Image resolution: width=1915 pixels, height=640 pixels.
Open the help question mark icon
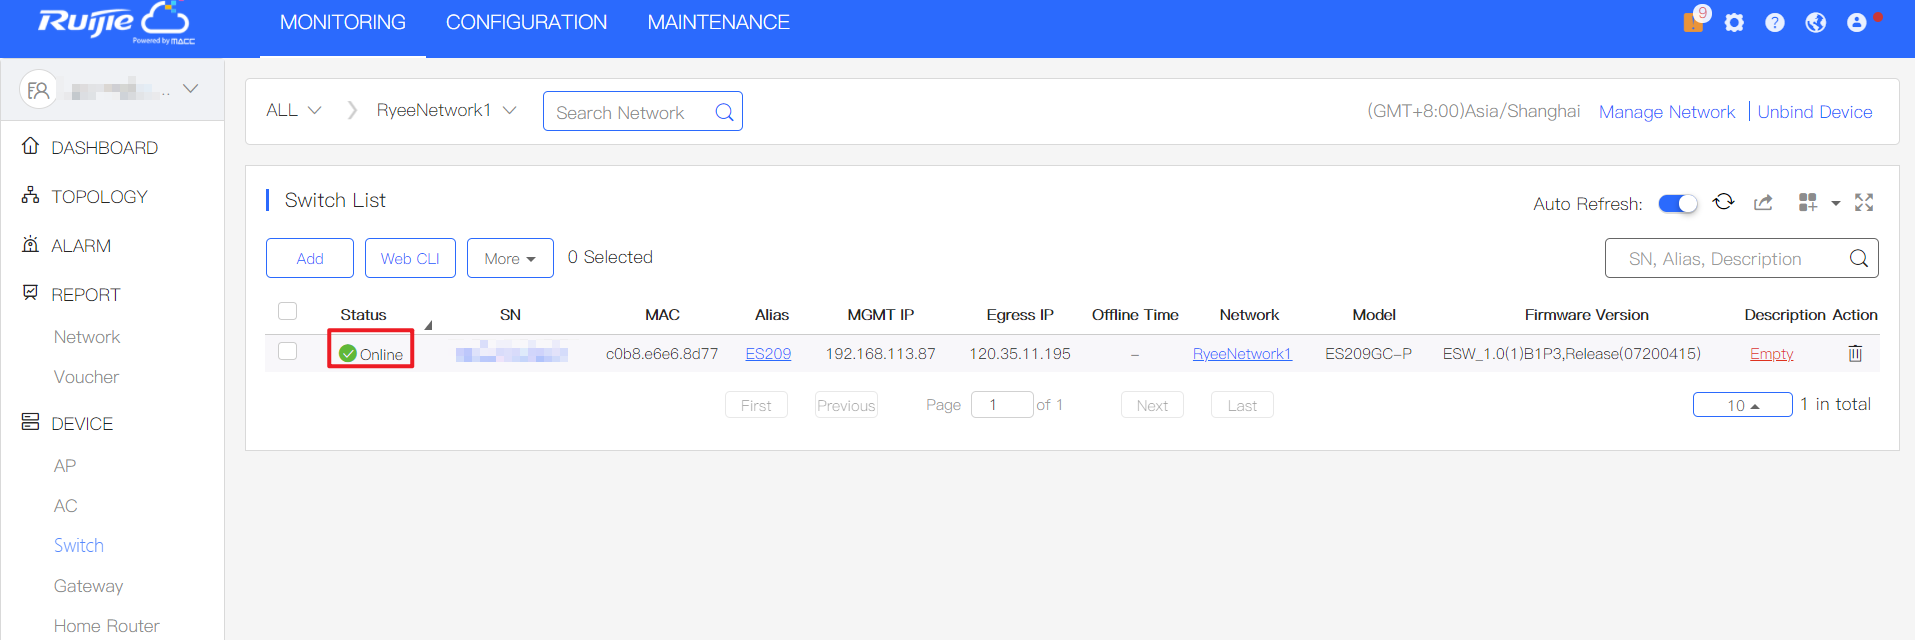(x=1775, y=22)
